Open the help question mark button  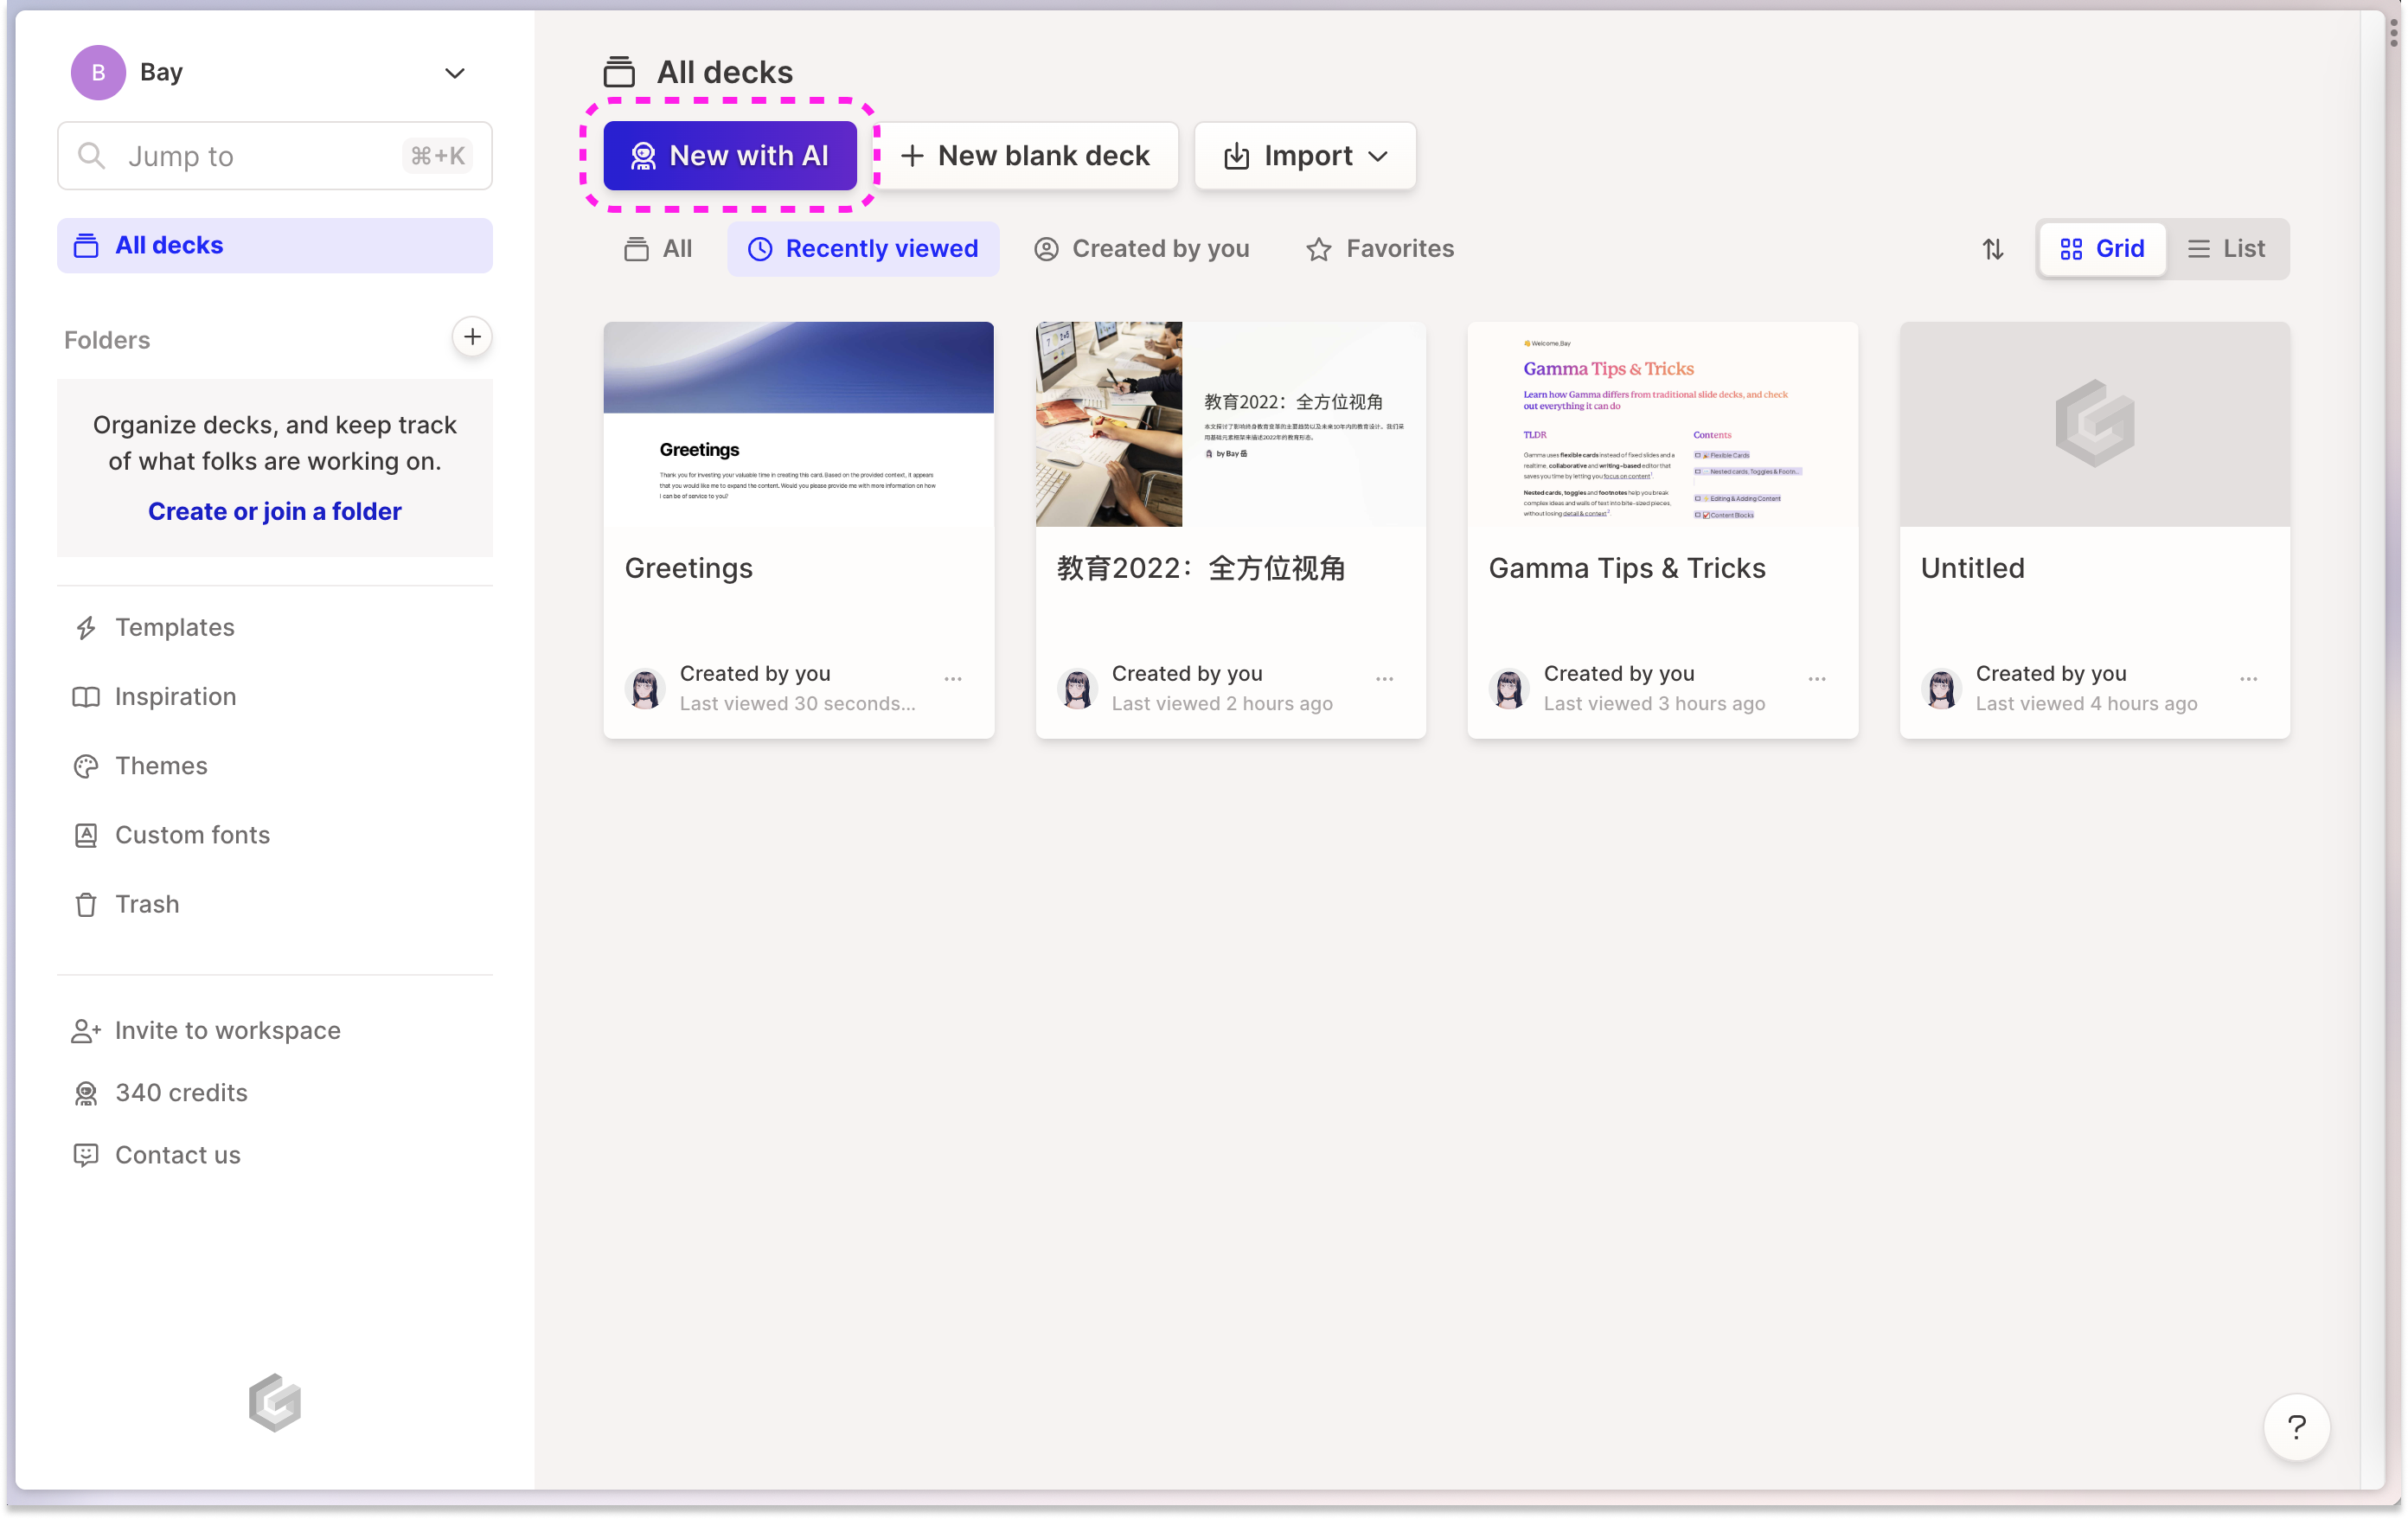2296,1426
